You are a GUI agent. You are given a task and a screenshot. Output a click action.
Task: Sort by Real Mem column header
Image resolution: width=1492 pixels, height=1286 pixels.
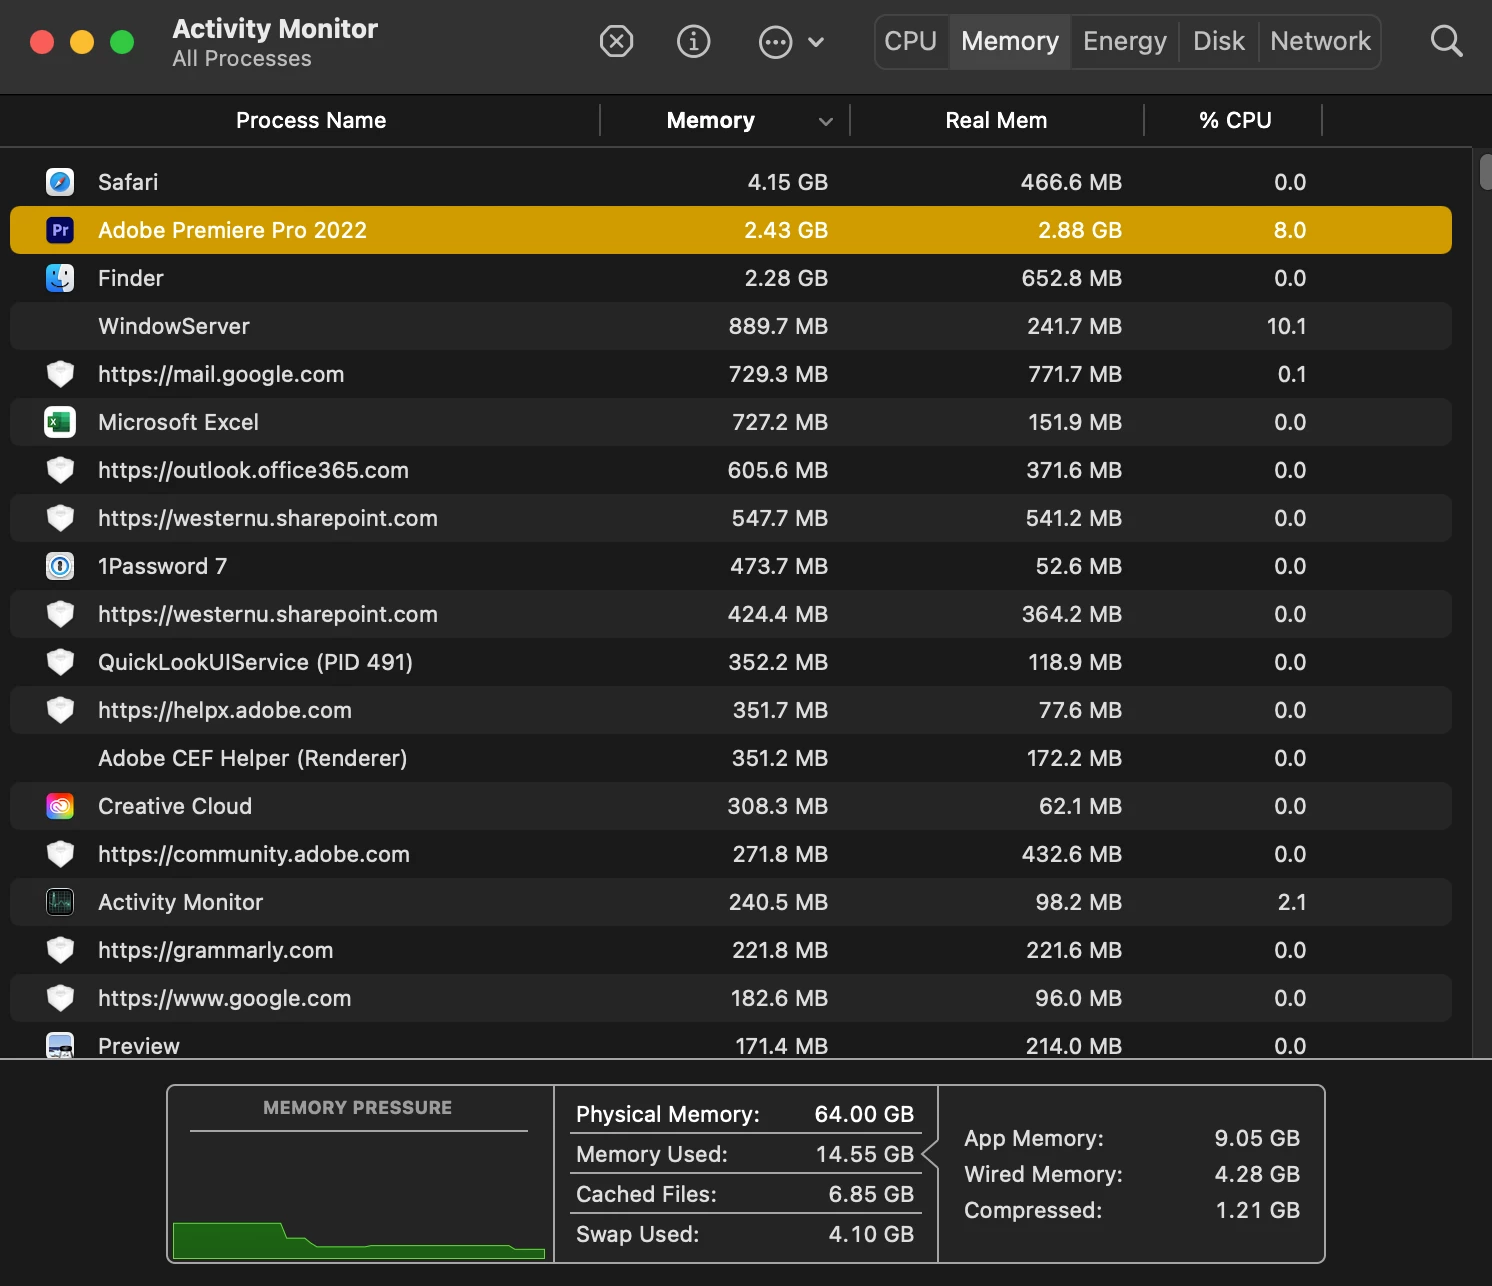pyautogui.click(x=996, y=120)
